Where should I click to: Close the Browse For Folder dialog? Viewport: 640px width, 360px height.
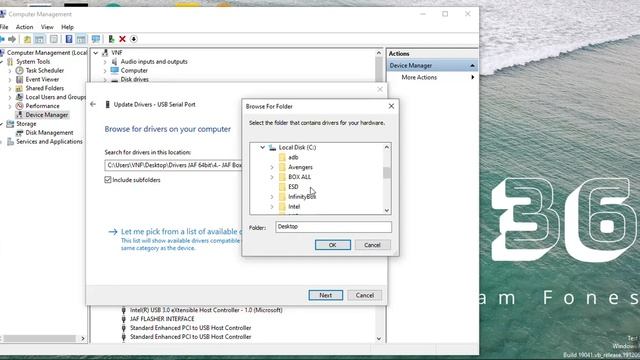[391, 106]
